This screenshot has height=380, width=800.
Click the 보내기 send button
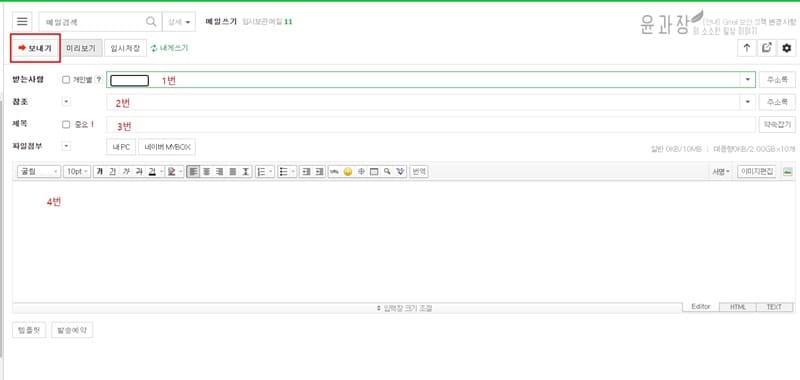coord(35,48)
